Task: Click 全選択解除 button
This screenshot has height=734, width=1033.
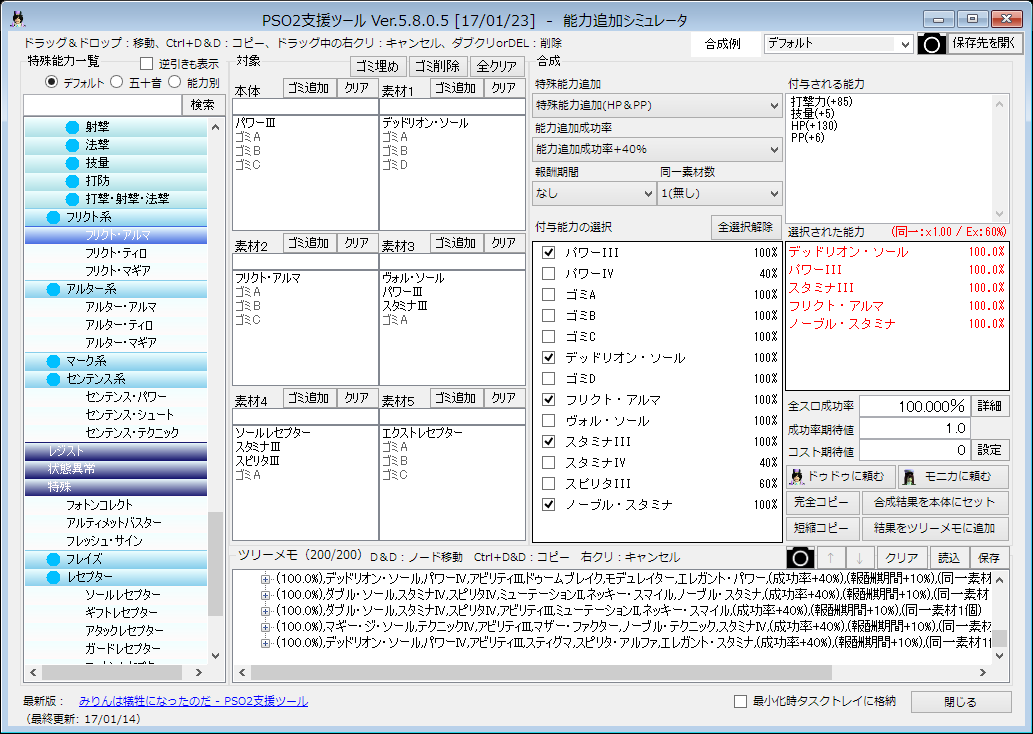Action: point(746,227)
